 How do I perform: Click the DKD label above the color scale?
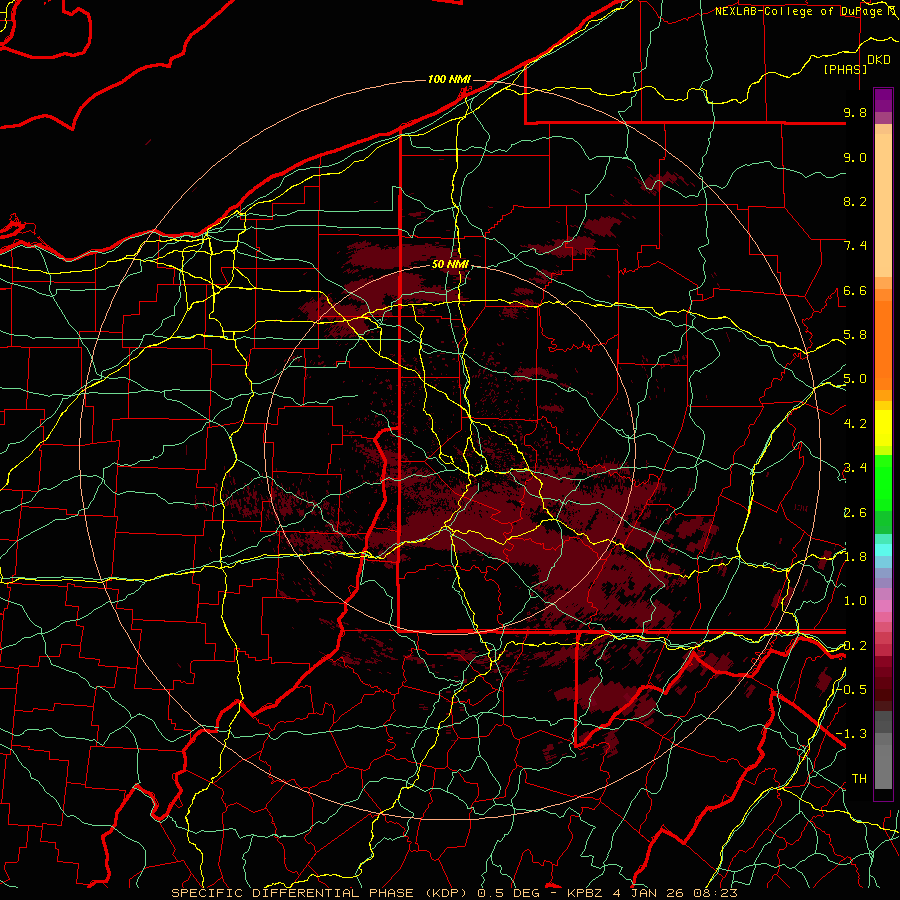tap(879, 60)
